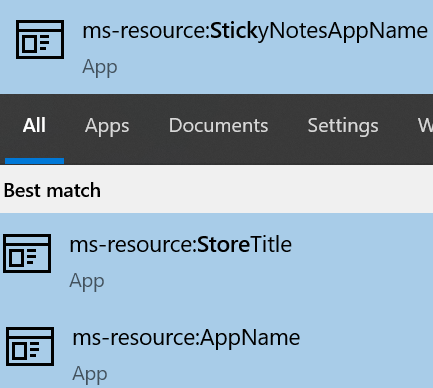Click the Best match heading

(52, 190)
